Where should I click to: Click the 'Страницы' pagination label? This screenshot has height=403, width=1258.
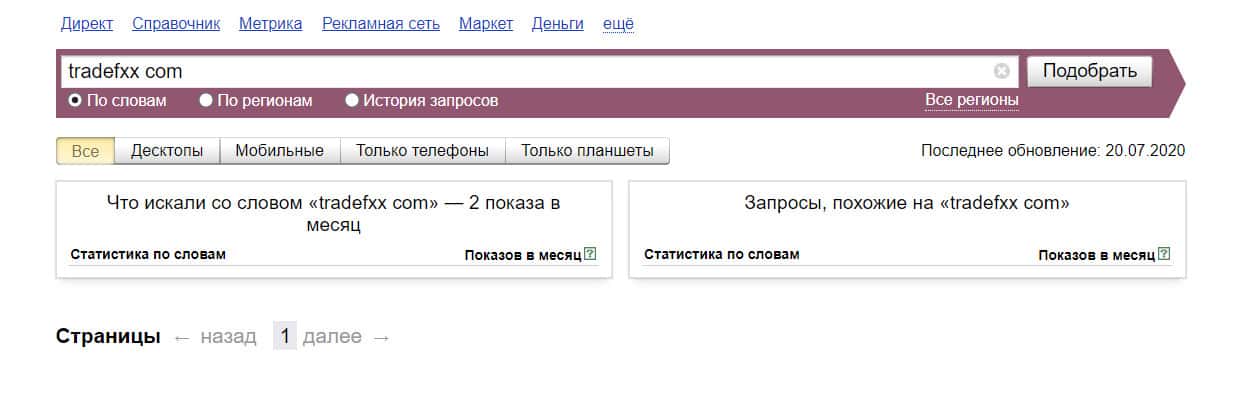[108, 337]
